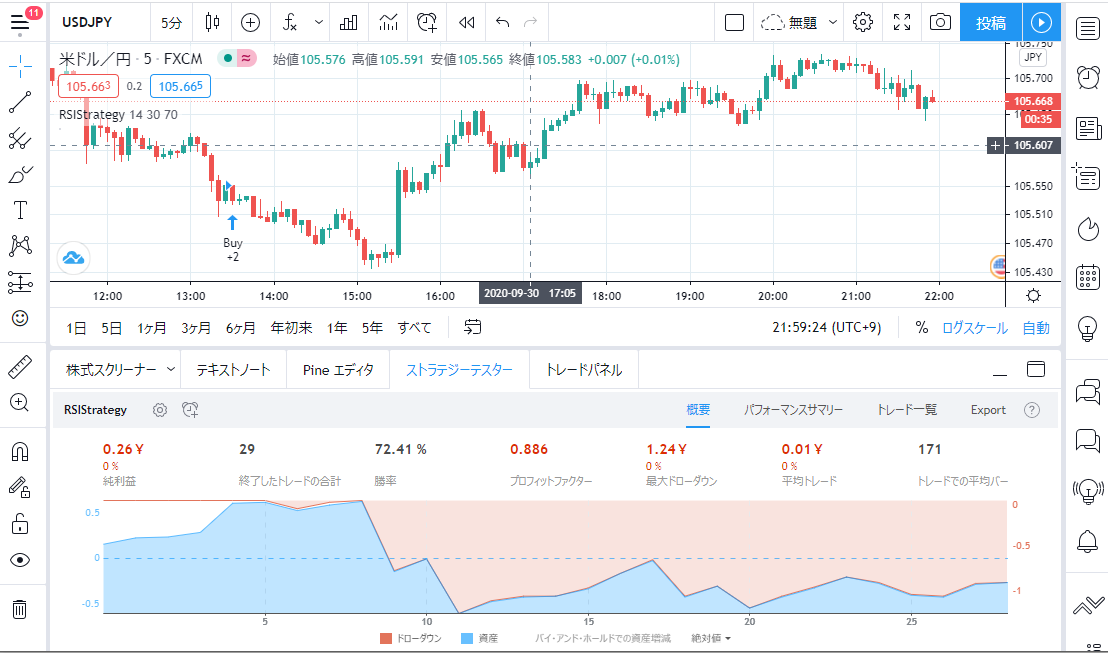Take a chart snapshot with camera icon
Image resolution: width=1108 pixels, height=653 pixels.
(939, 22)
